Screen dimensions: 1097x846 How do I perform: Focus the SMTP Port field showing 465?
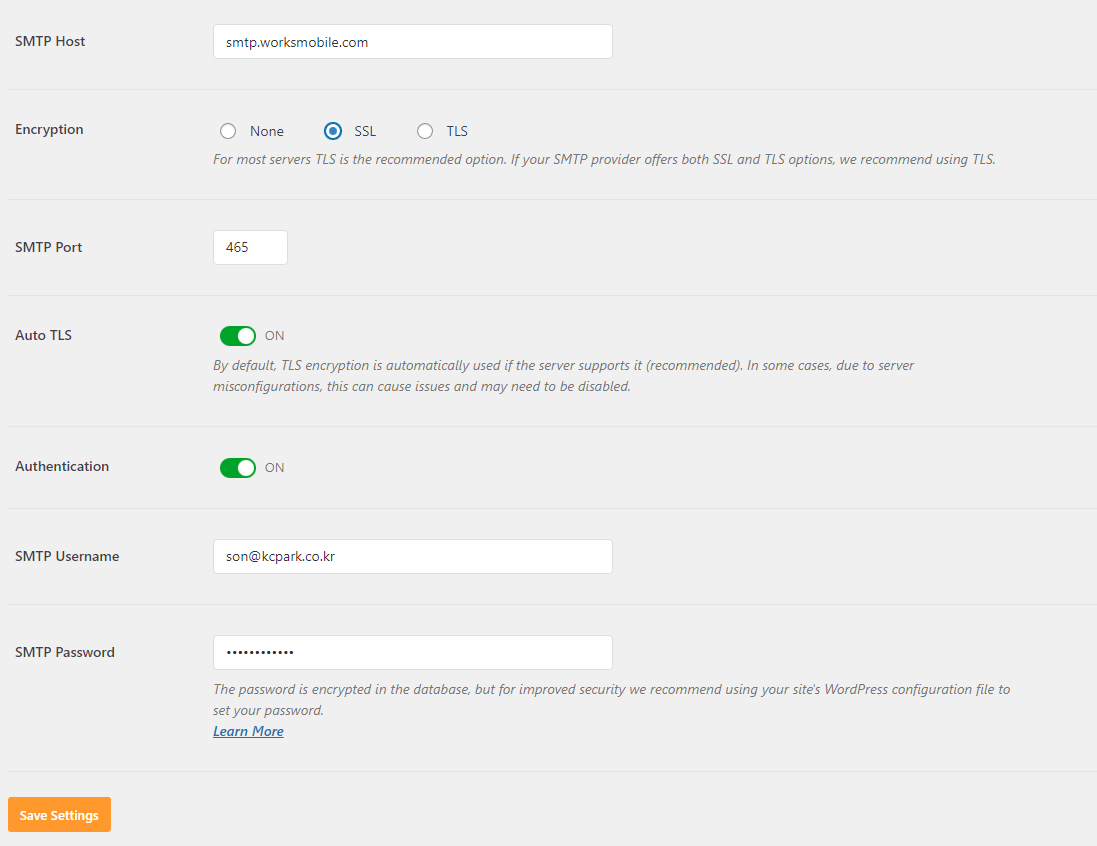(x=250, y=247)
